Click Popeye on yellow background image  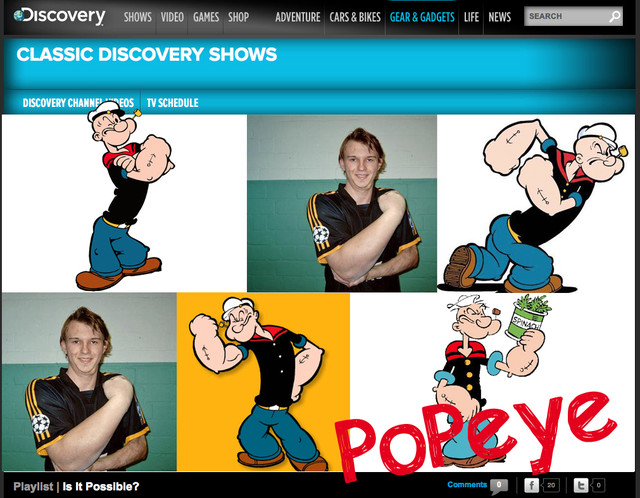click(263, 382)
